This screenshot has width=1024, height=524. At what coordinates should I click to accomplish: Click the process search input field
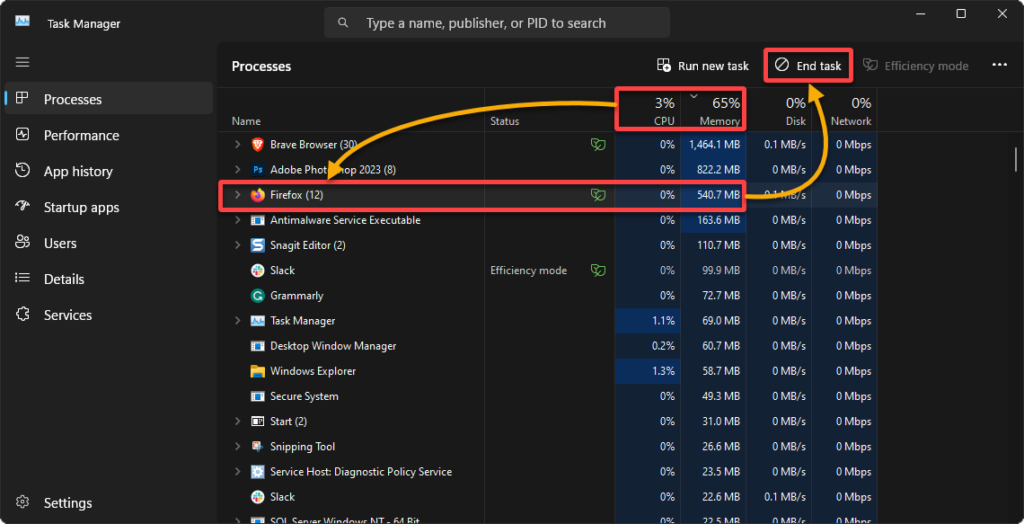(500, 22)
